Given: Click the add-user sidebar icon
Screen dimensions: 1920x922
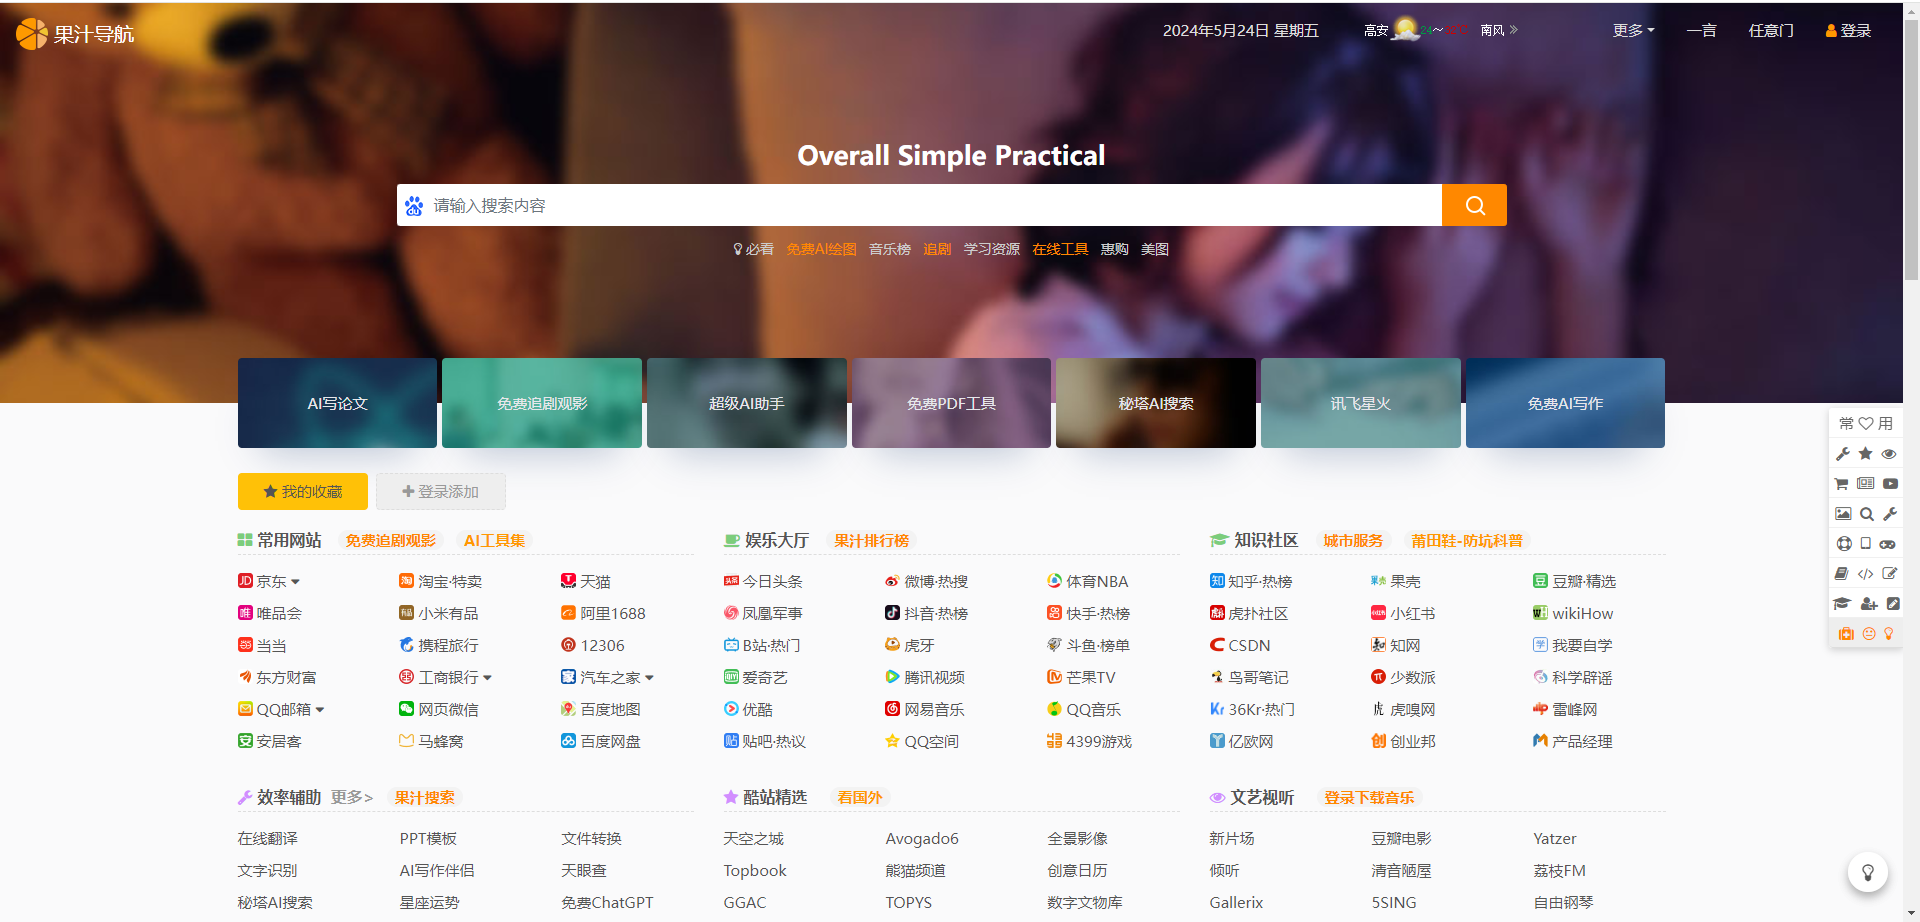Looking at the screenshot, I should (x=1868, y=604).
